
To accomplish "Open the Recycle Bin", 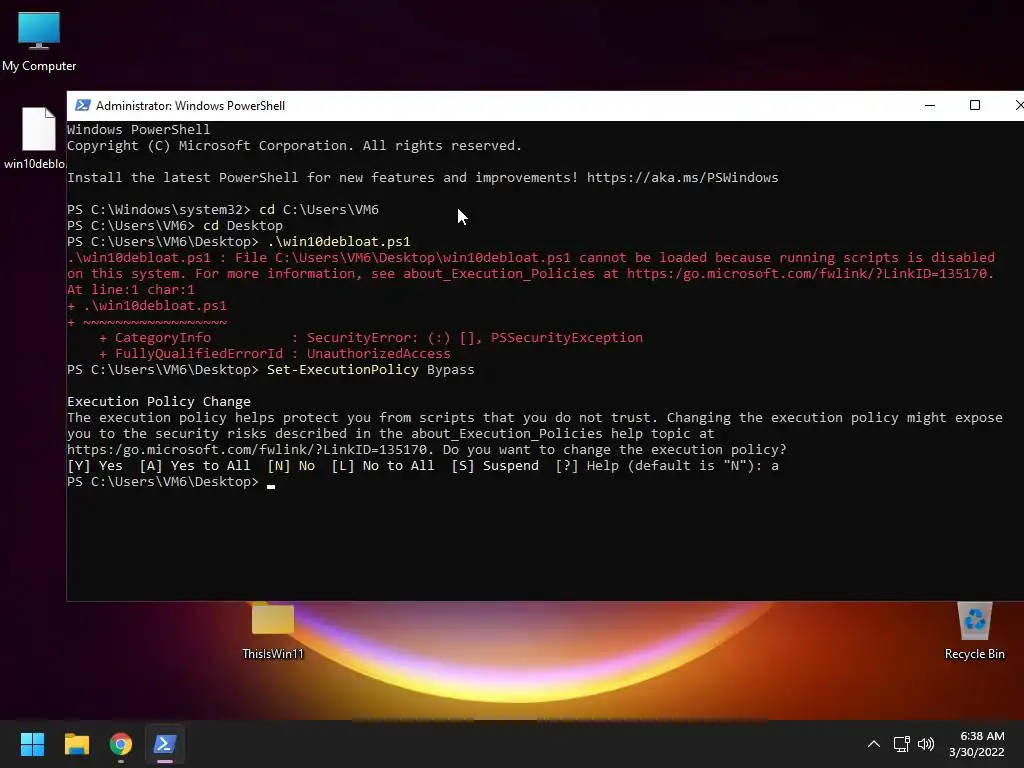I will pos(974,631).
